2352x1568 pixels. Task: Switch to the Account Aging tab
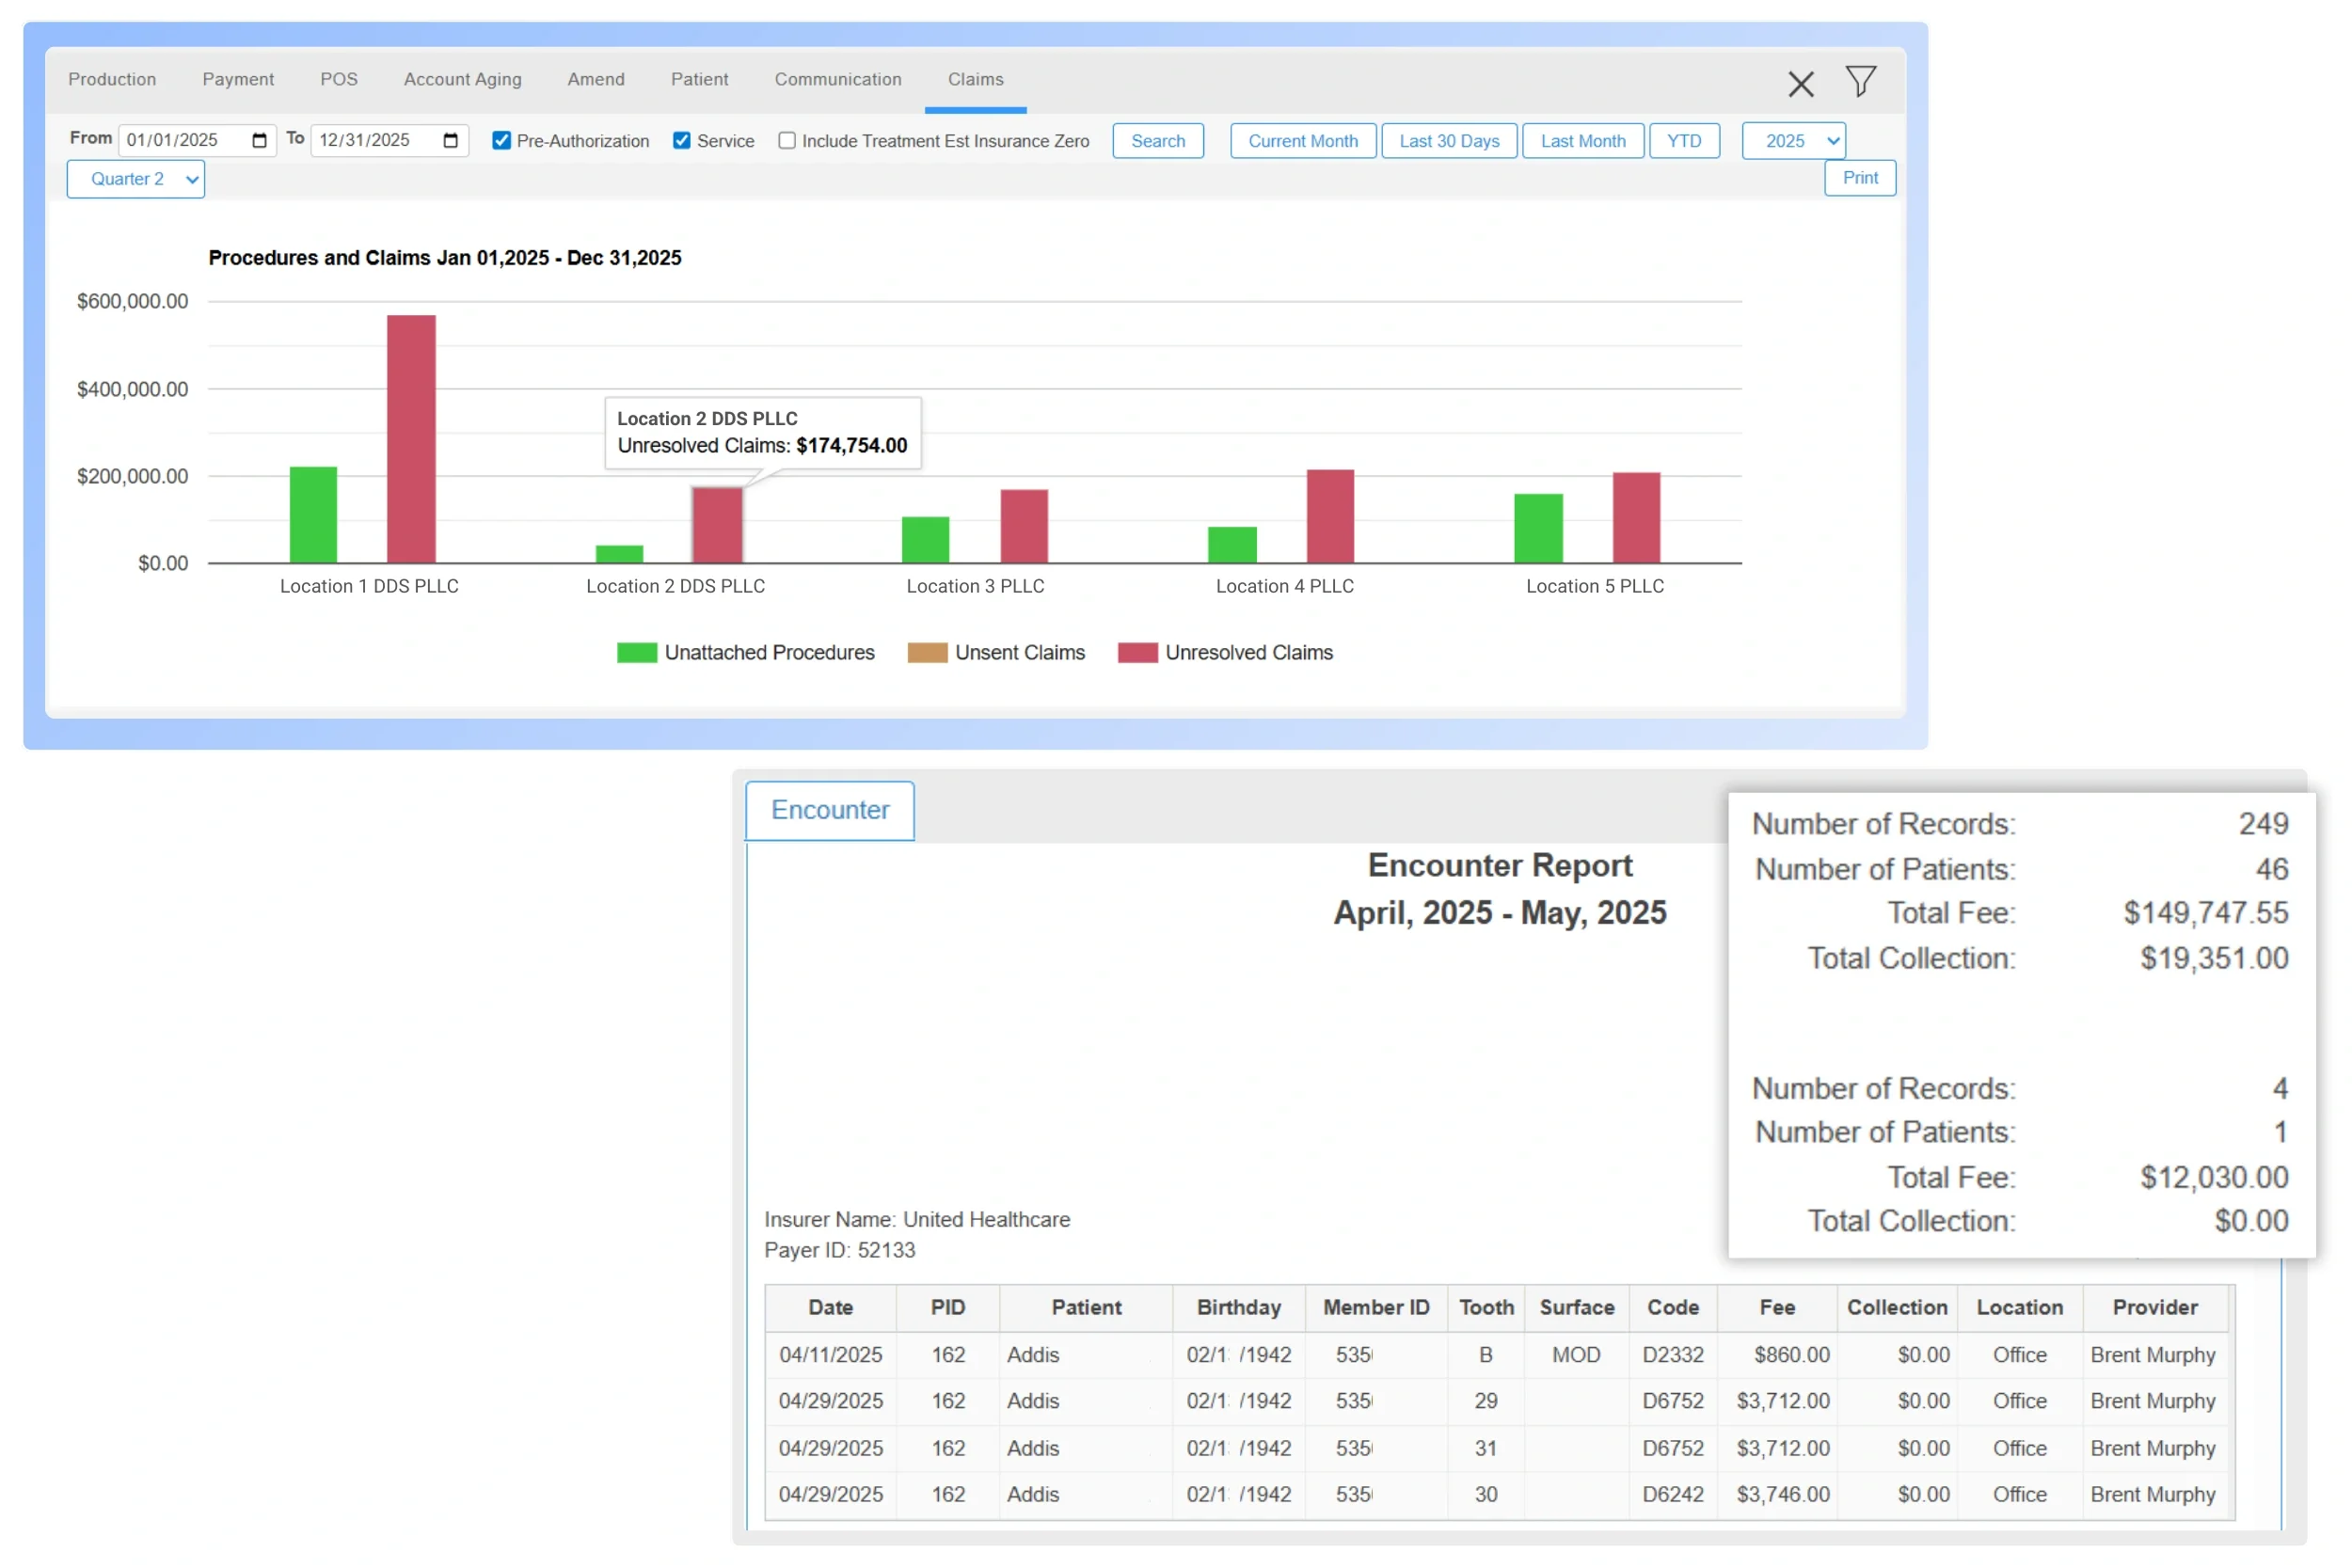tap(462, 79)
